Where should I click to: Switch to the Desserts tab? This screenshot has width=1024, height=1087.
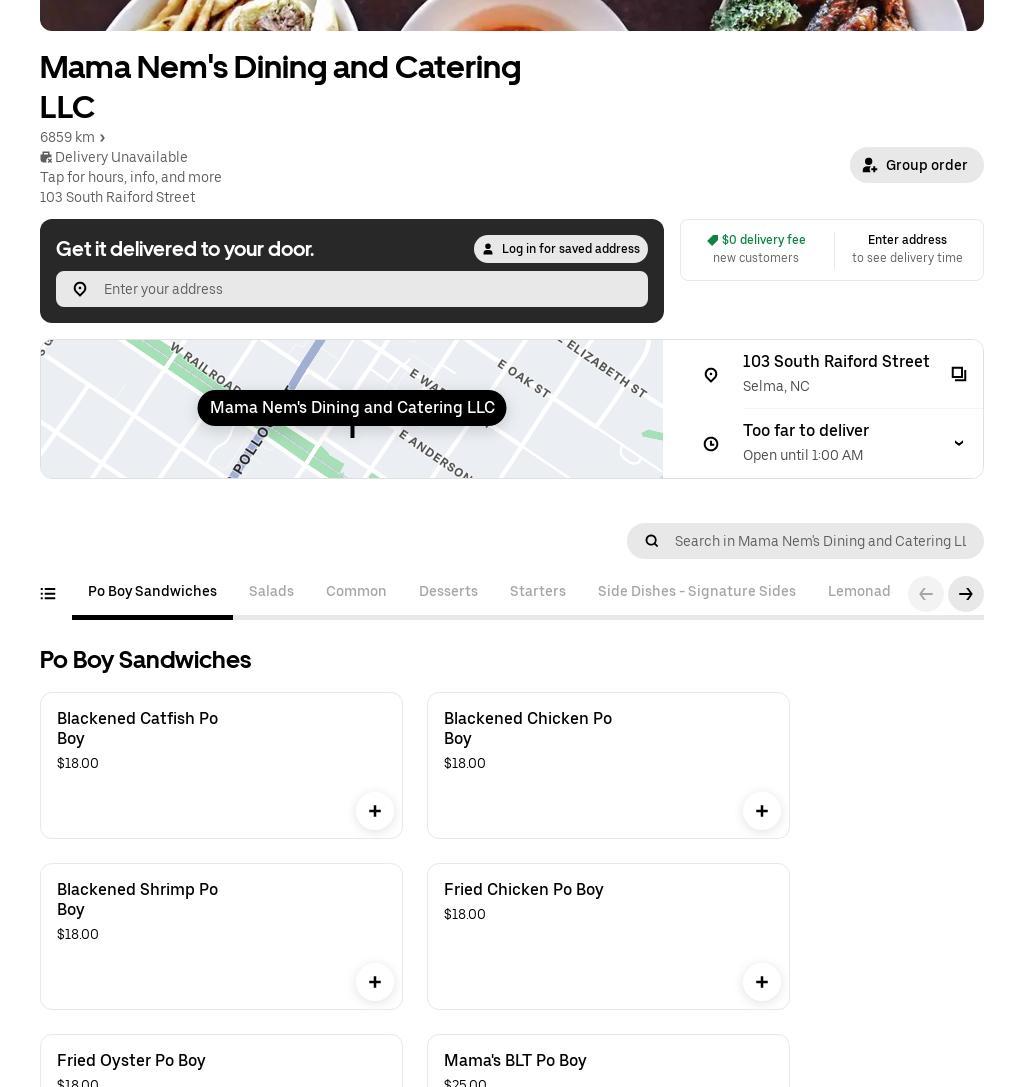coord(448,592)
